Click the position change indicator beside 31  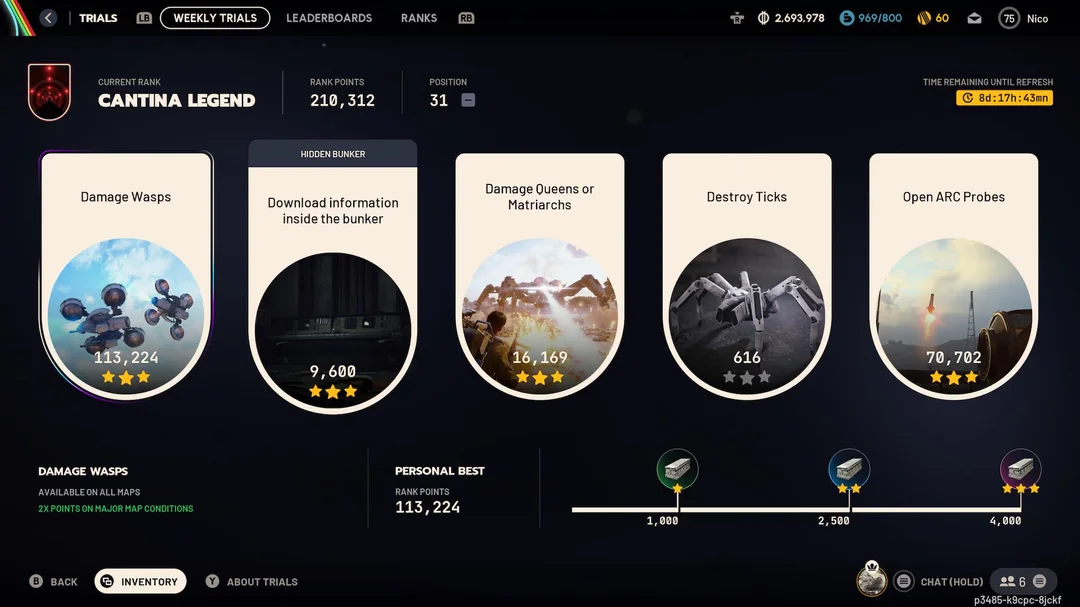click(x=468, y=100)
